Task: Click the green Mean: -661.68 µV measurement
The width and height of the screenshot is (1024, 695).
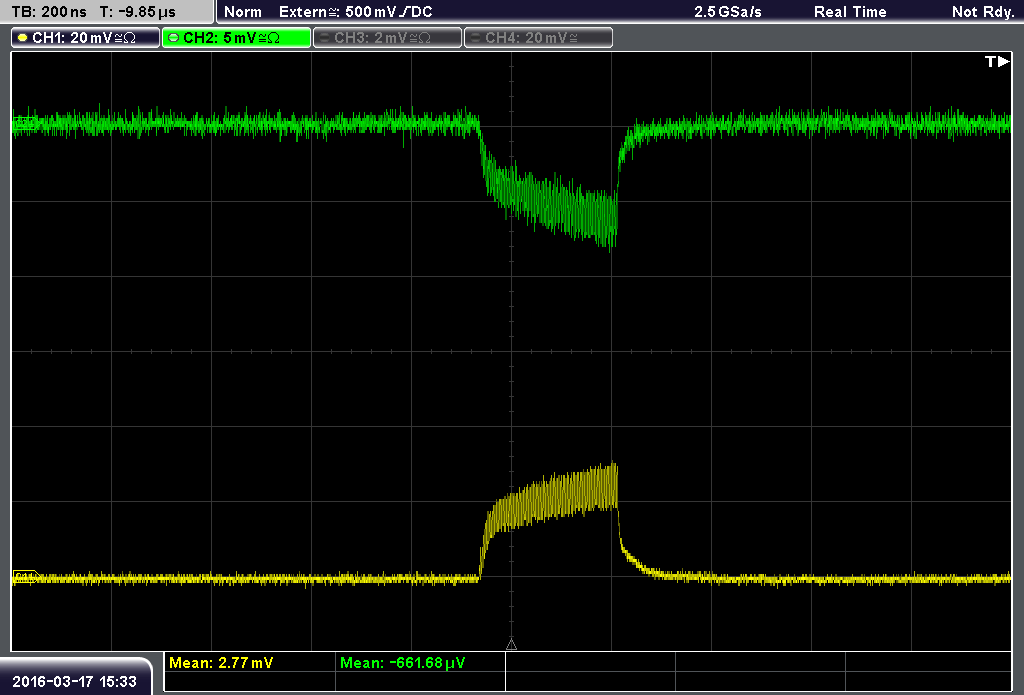Action: tap(402, 663)
